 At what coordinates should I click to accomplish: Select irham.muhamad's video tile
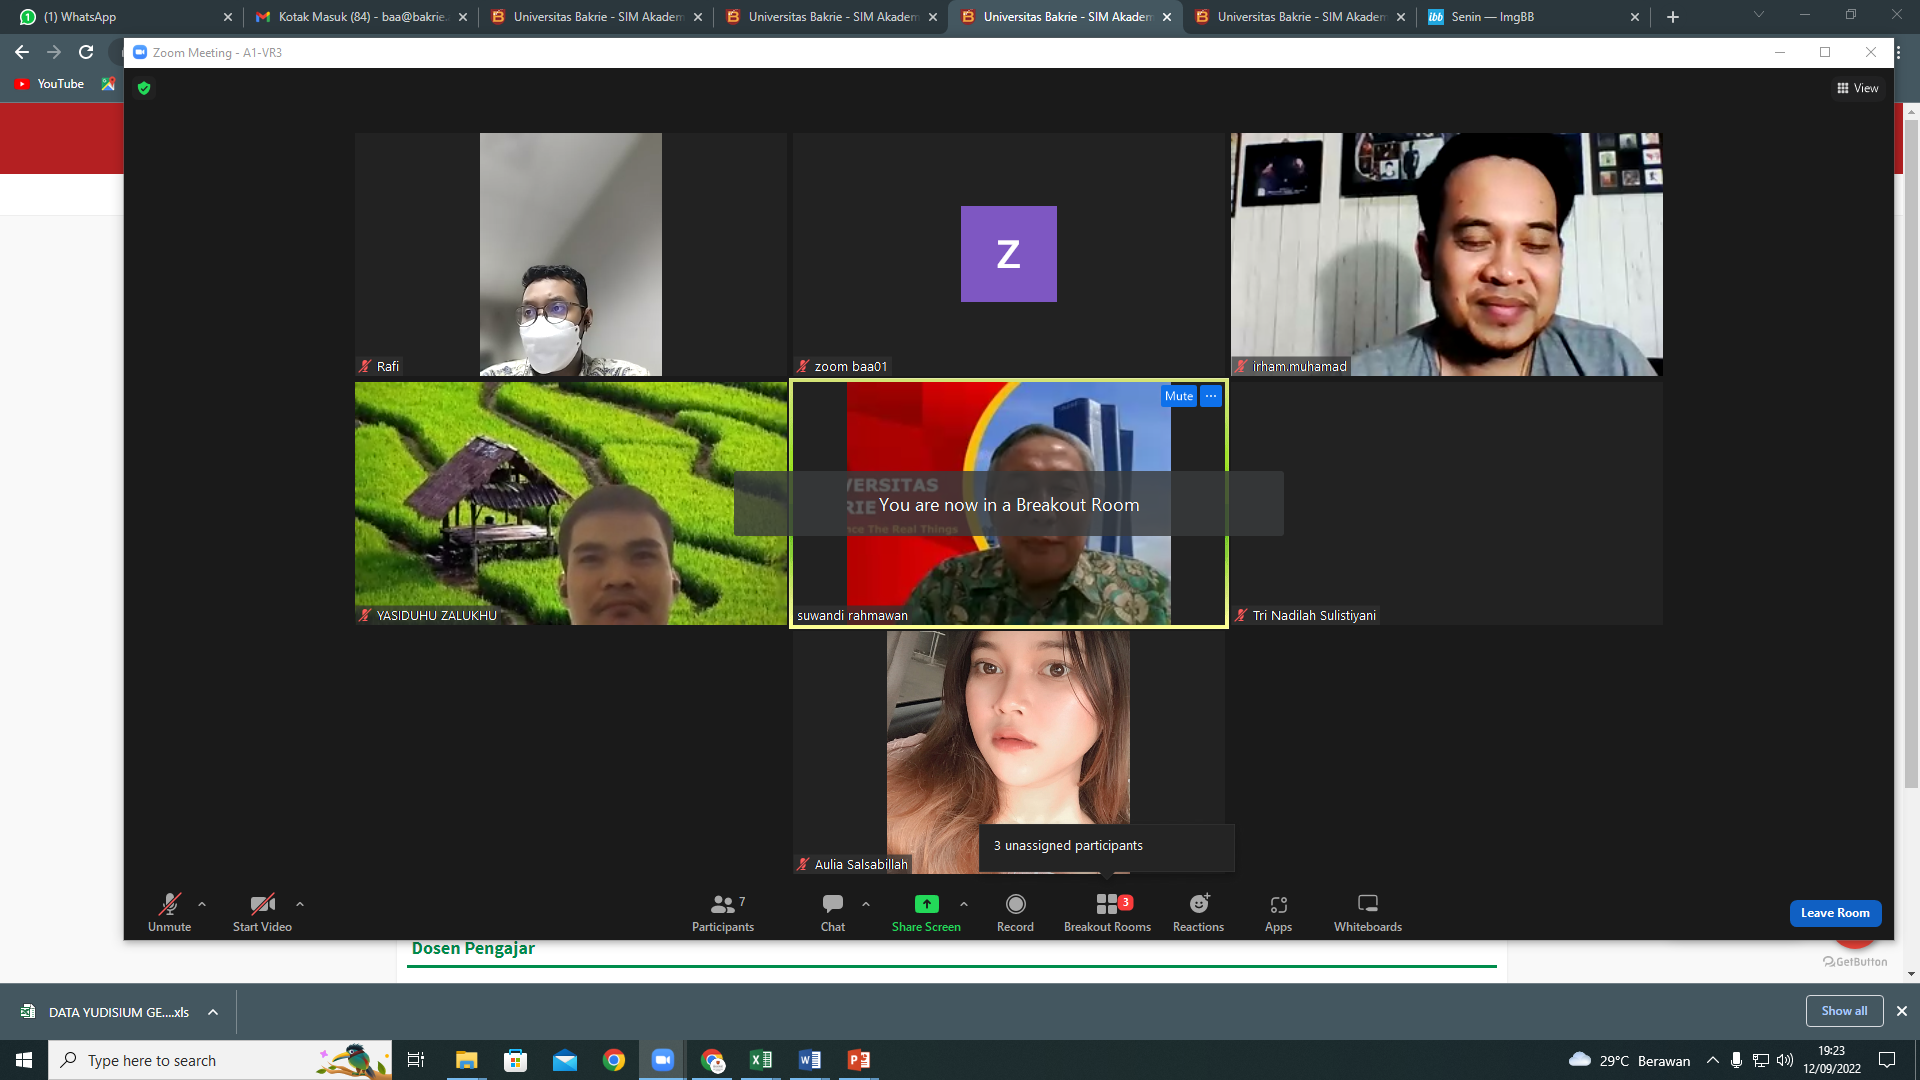tap(1447, 254)
